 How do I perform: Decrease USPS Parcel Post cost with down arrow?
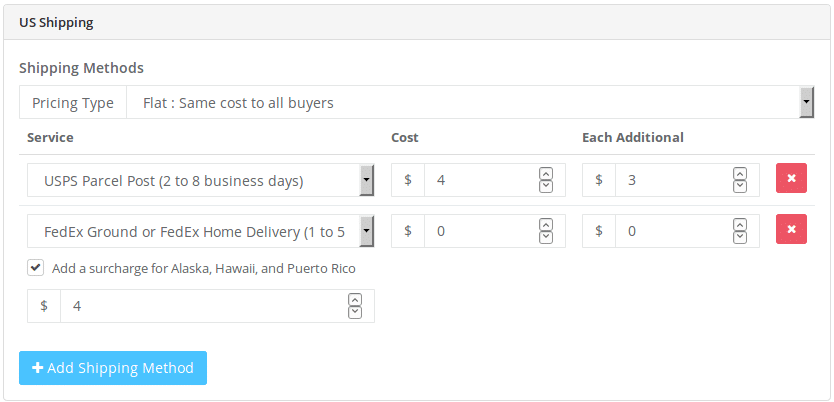pyautogui.click(x=546, y=186)
